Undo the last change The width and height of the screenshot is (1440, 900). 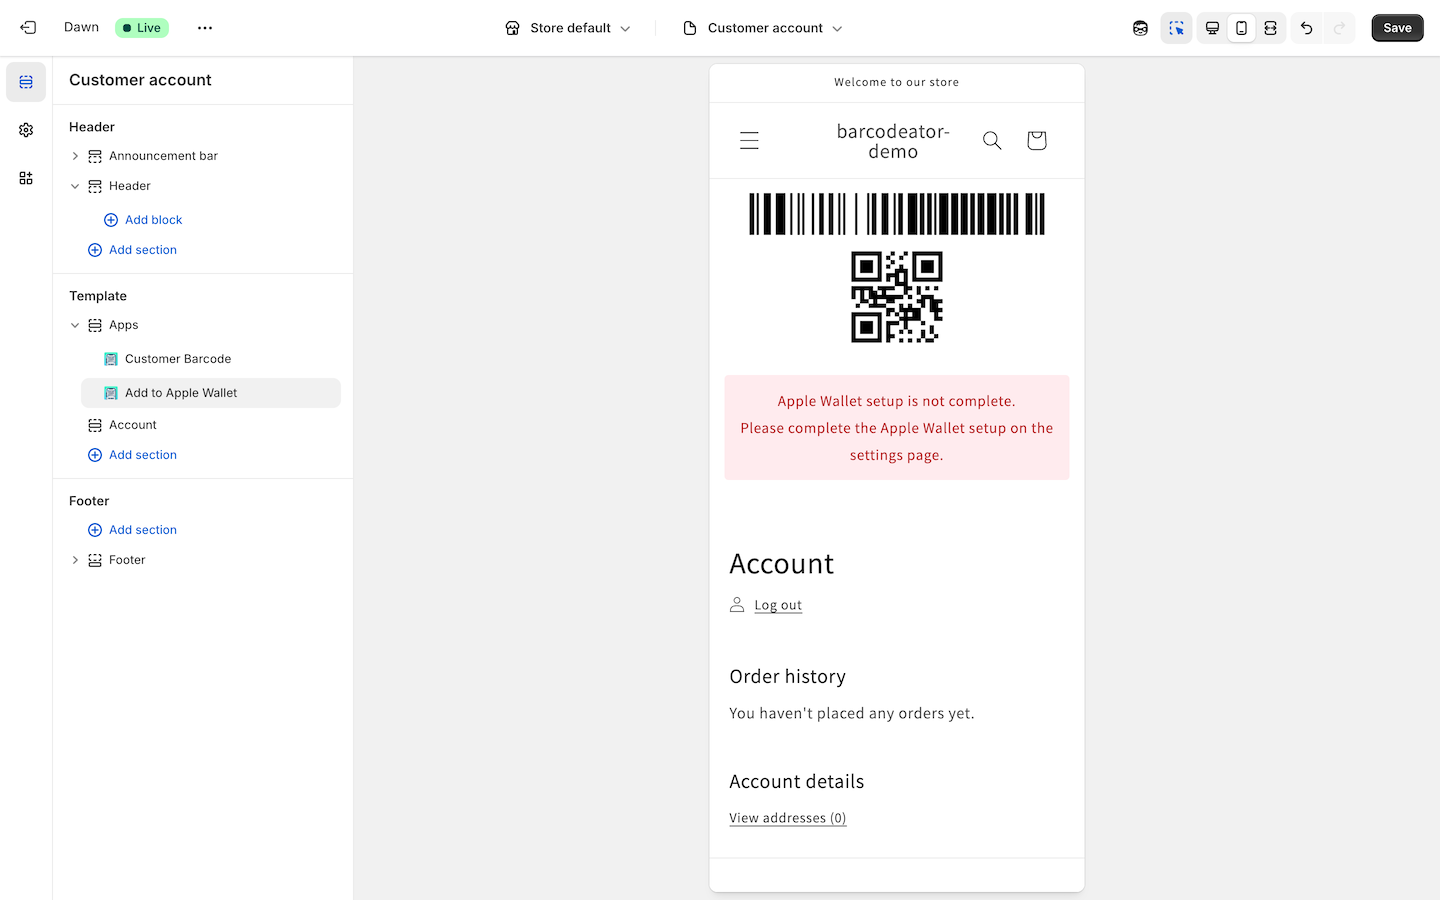(1306, 27)
